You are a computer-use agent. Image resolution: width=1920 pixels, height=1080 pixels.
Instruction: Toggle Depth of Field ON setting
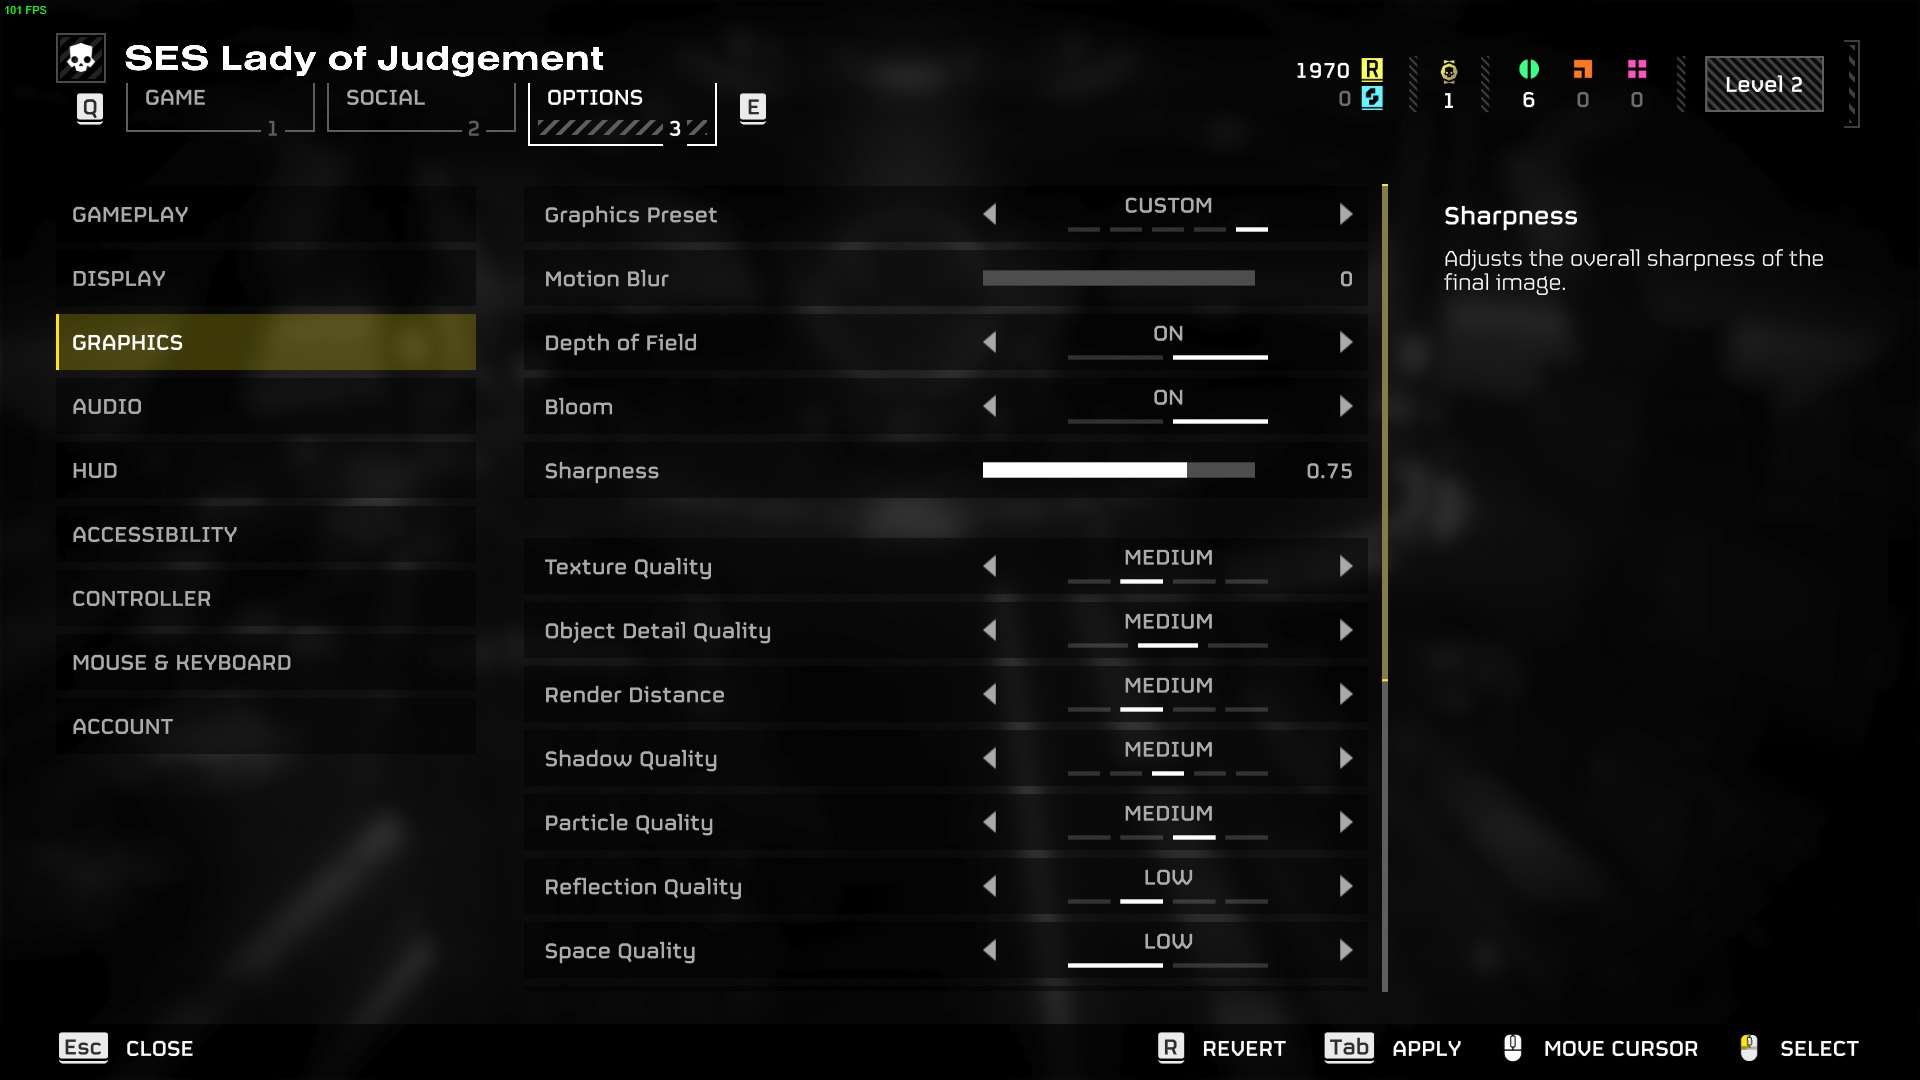click(1167, 342)
